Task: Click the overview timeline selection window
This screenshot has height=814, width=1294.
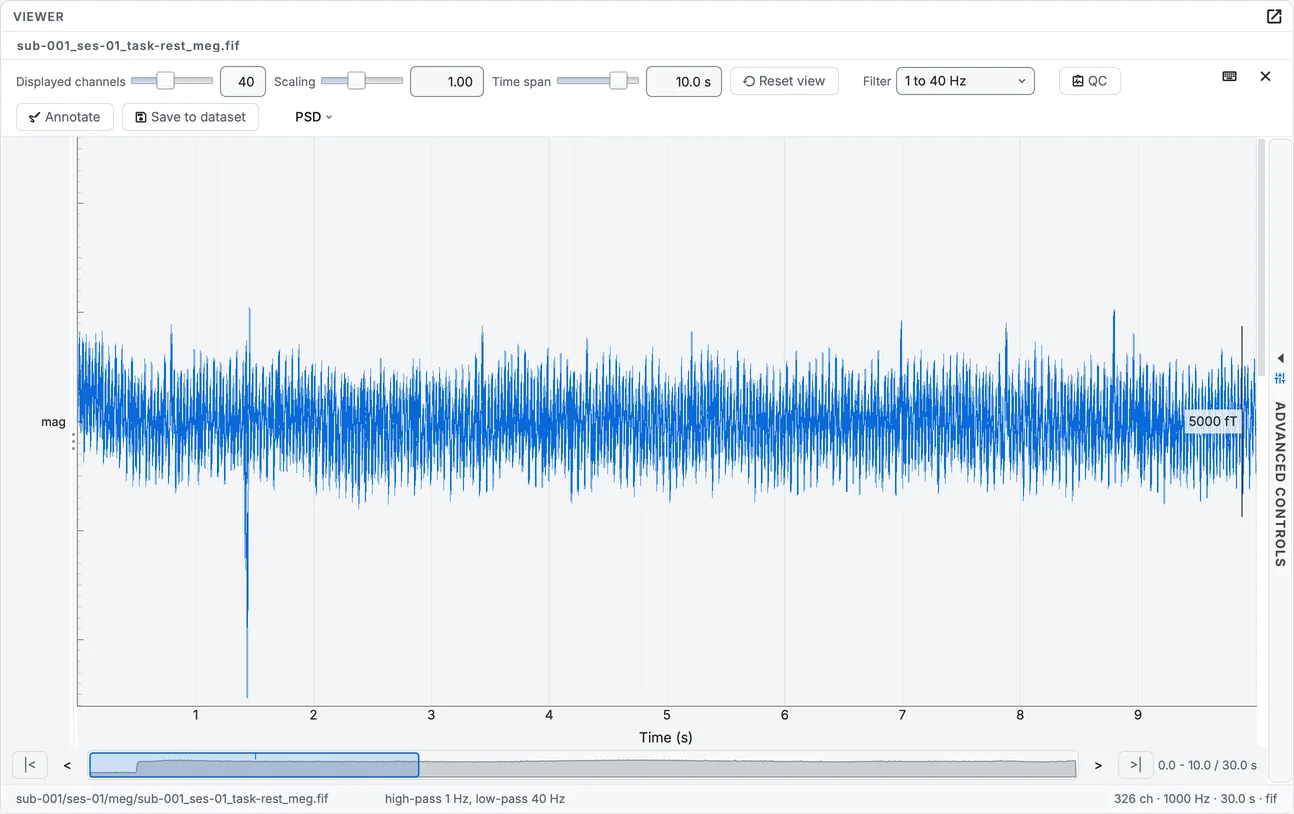Action: (254, 765)
